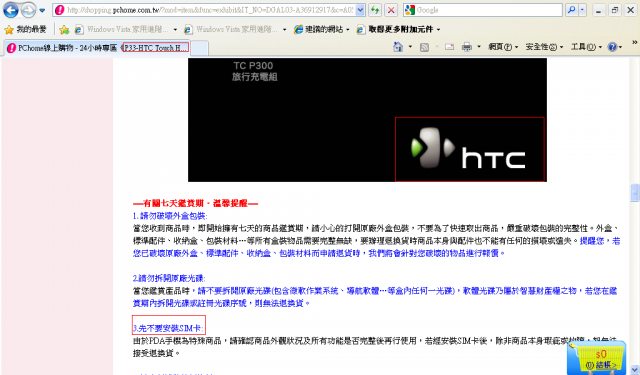The width and height of the screenshot is (640, 375).
Task: Click the blue Help question mark icon
Action: [612, 47]
